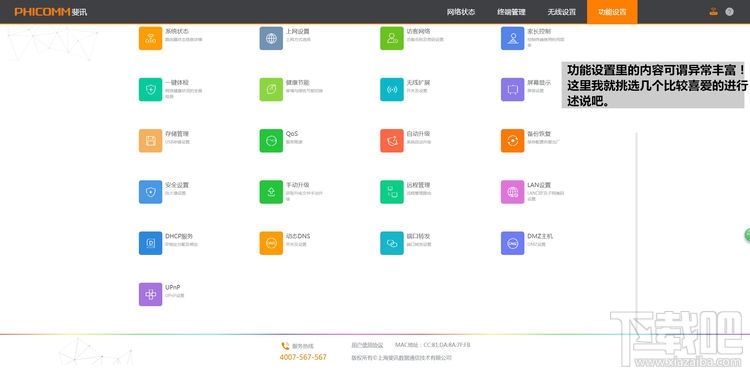Click the MAC地址 text in footer
750x372 pixels.
coord(433,345)
